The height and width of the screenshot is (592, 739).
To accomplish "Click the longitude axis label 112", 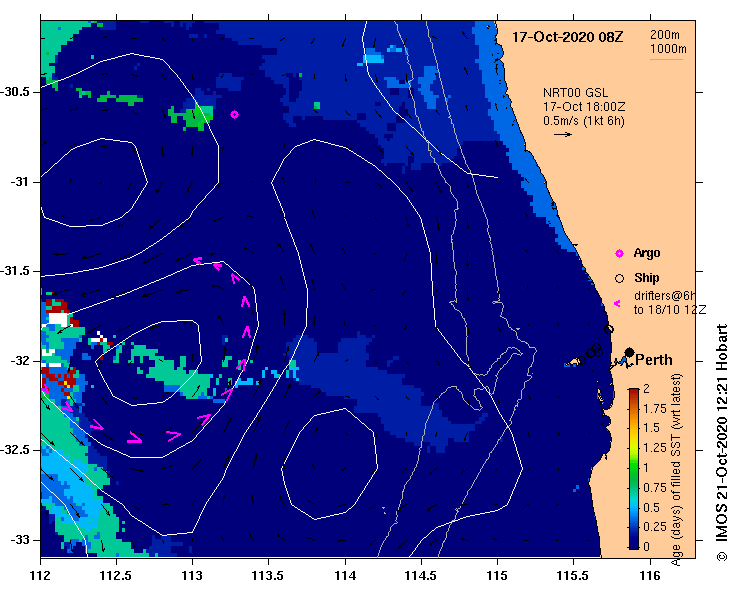I will (x=40, y=576).
